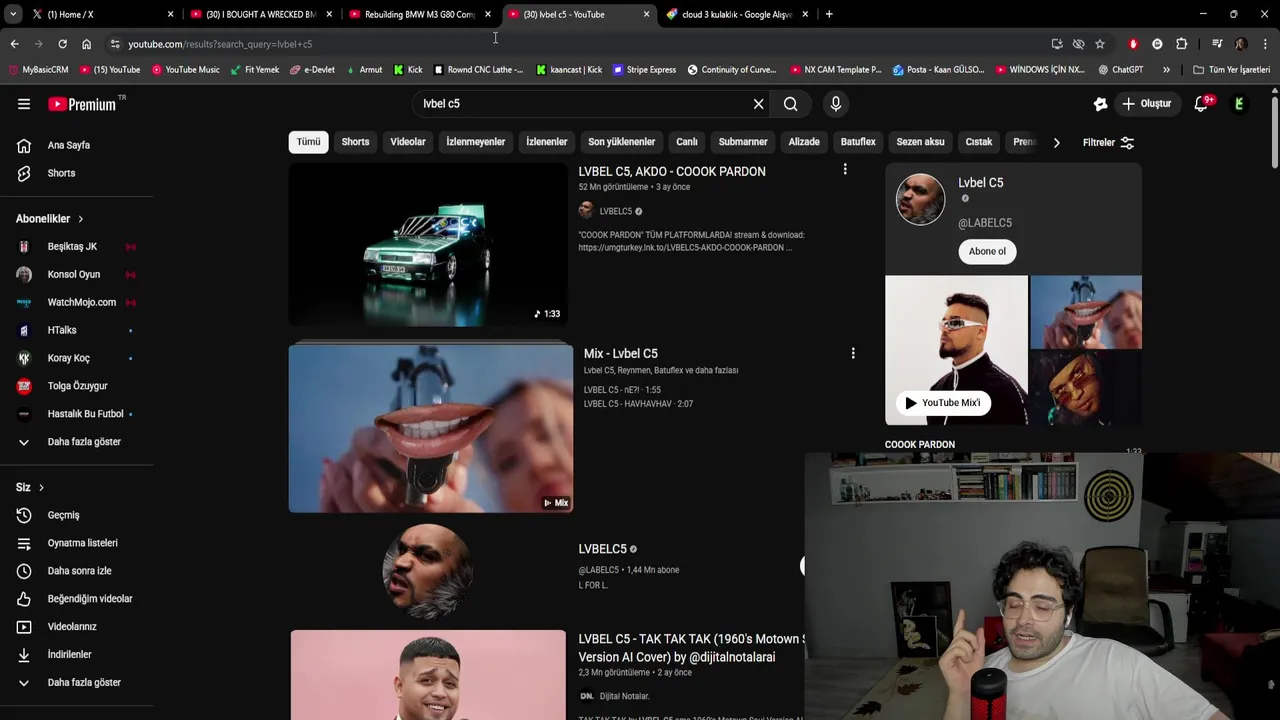
Task: Click the Oluştur create button
Action: pyautogui.click(x=1146, y=104)
